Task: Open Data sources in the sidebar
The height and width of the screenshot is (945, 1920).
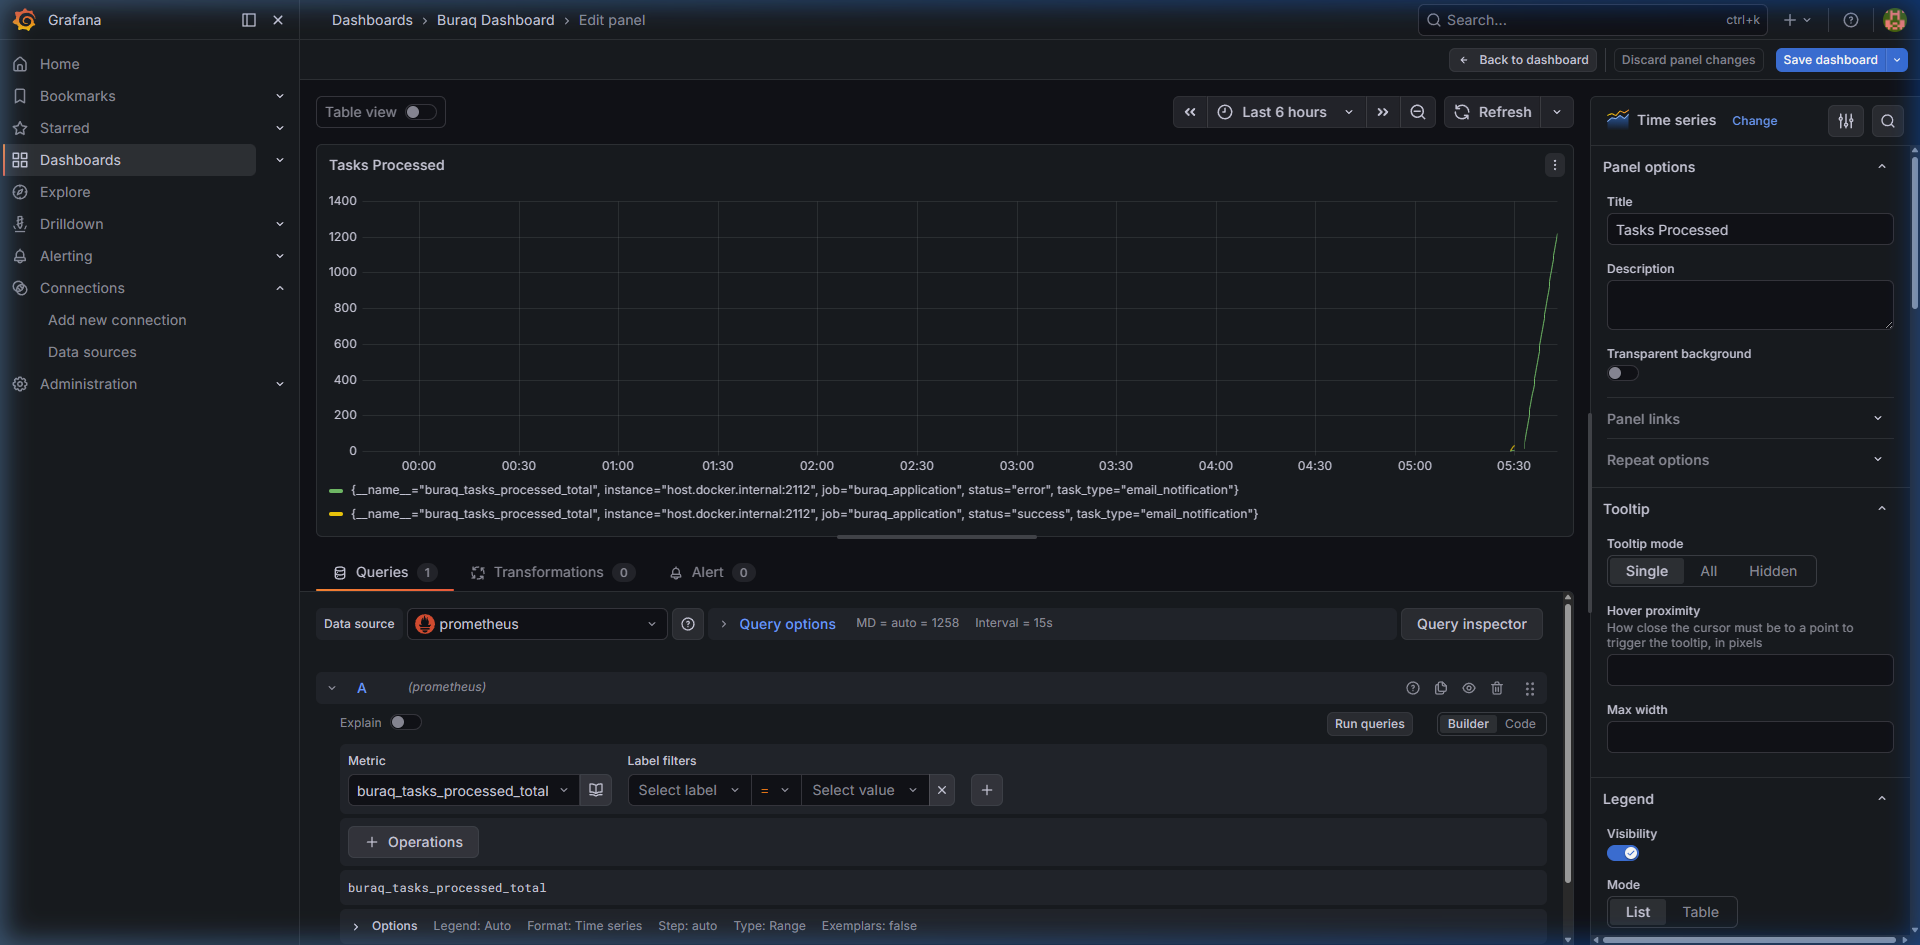Action: tap(92, 352)
